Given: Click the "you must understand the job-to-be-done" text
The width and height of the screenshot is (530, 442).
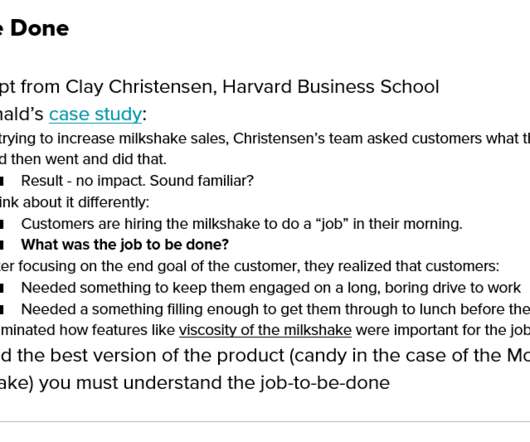Looking at the screenshot, I should point(195,383).
